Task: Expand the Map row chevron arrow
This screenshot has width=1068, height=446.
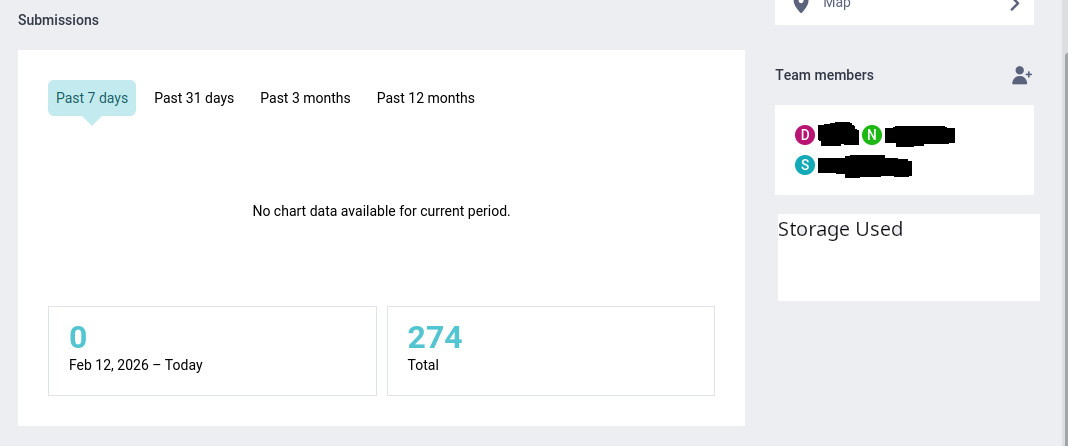Action: [x=1015, y=5]
